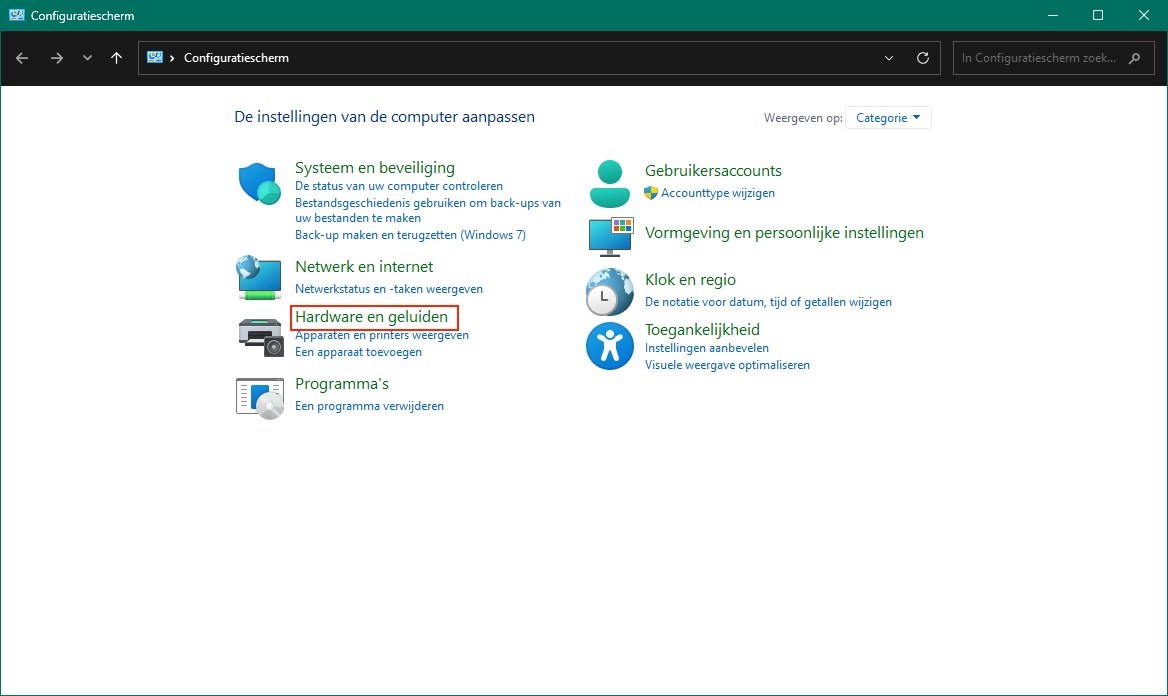The height and width of the screenshot is (696, 1168).
Task: Click Configuratiescherm breadcrumb in address bar
Action: point(236,58)
